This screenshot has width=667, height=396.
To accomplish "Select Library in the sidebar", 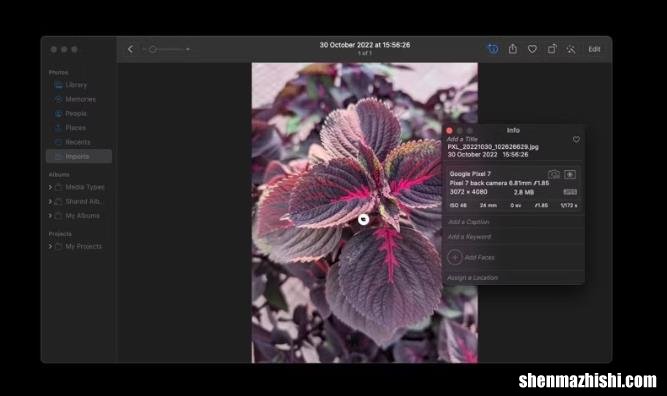I will tap(76, 85).
